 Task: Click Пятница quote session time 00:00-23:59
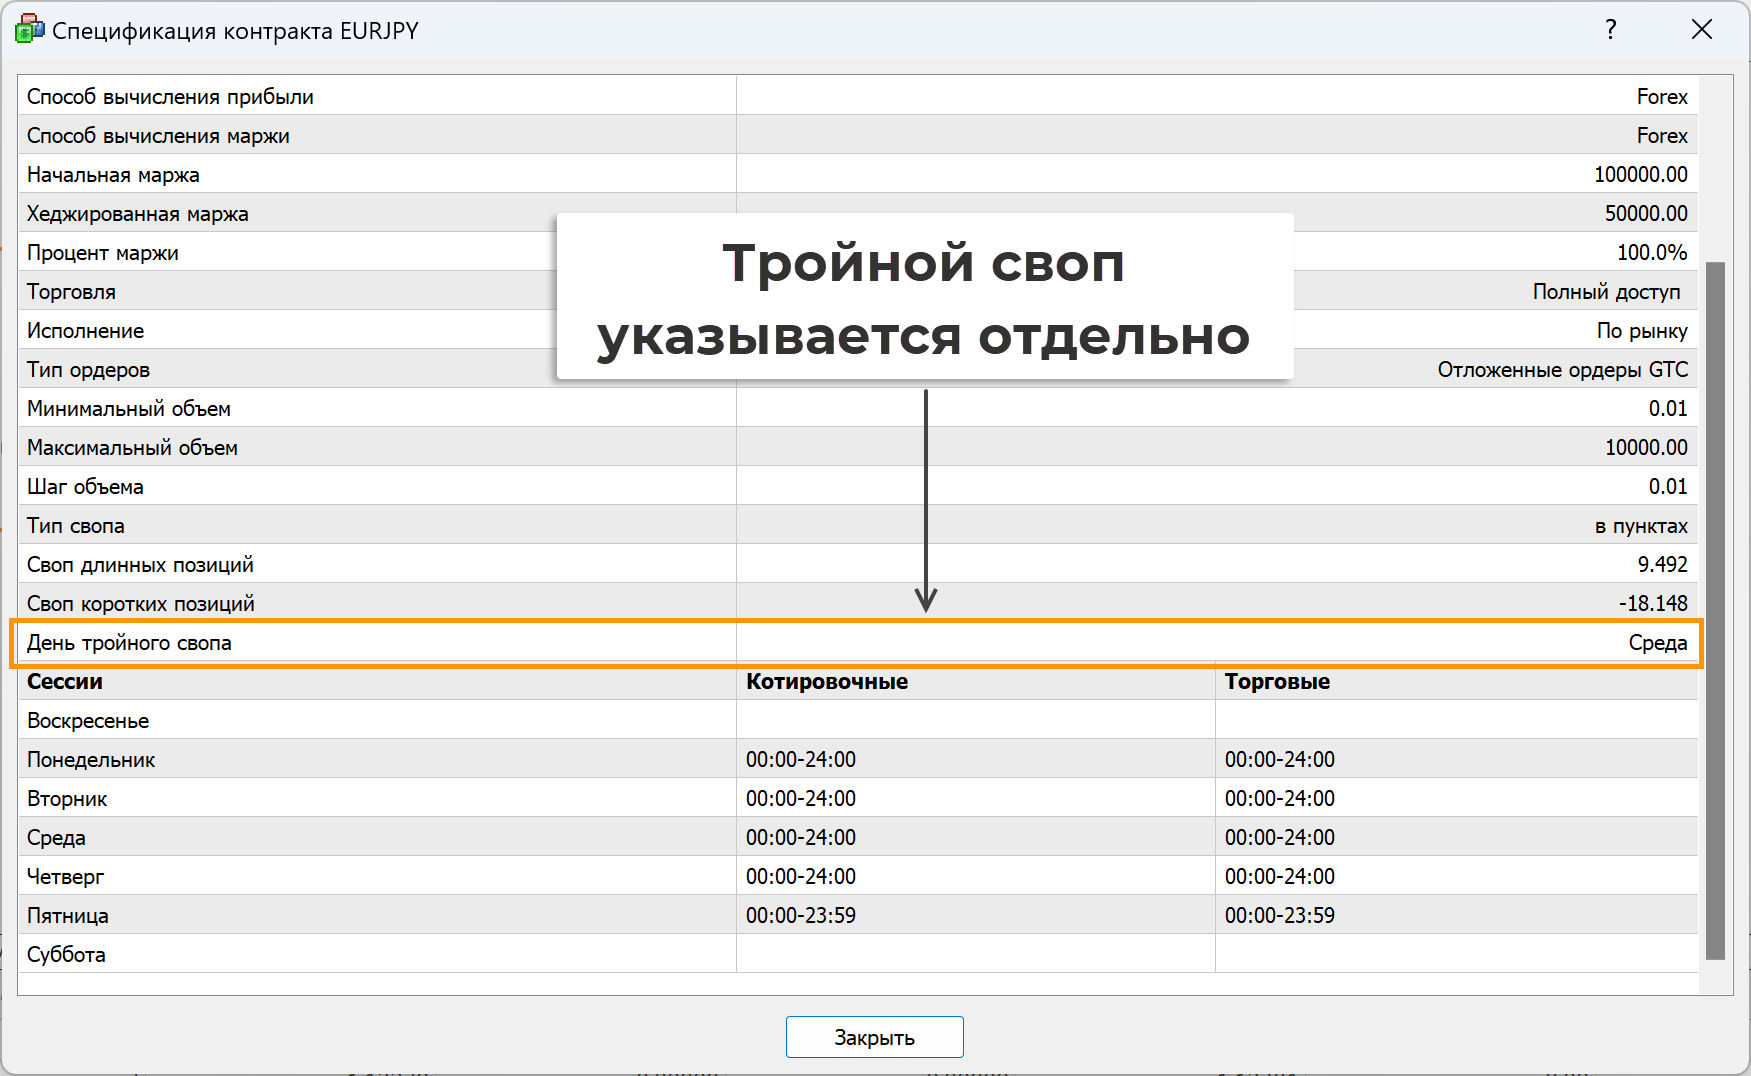(x=800, y=916)
